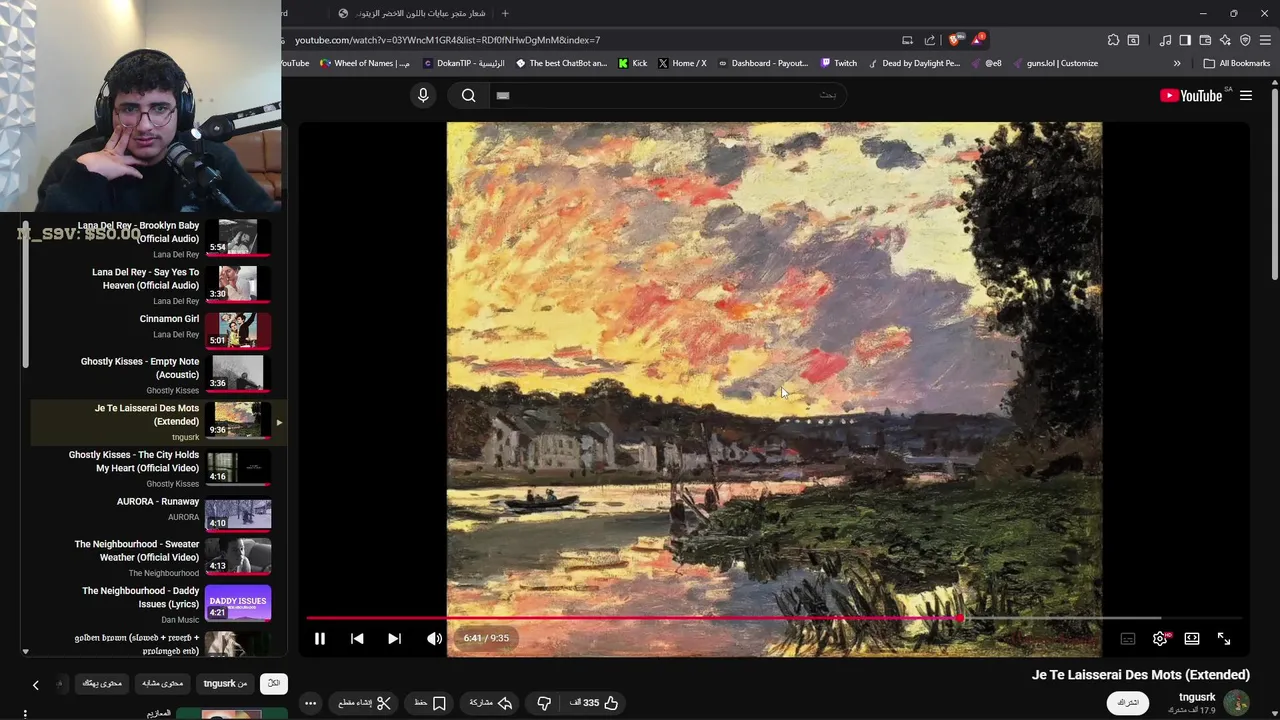Save the video with the bookmark button
This screenshot has height=720, width=1280.
coord(431,703)
